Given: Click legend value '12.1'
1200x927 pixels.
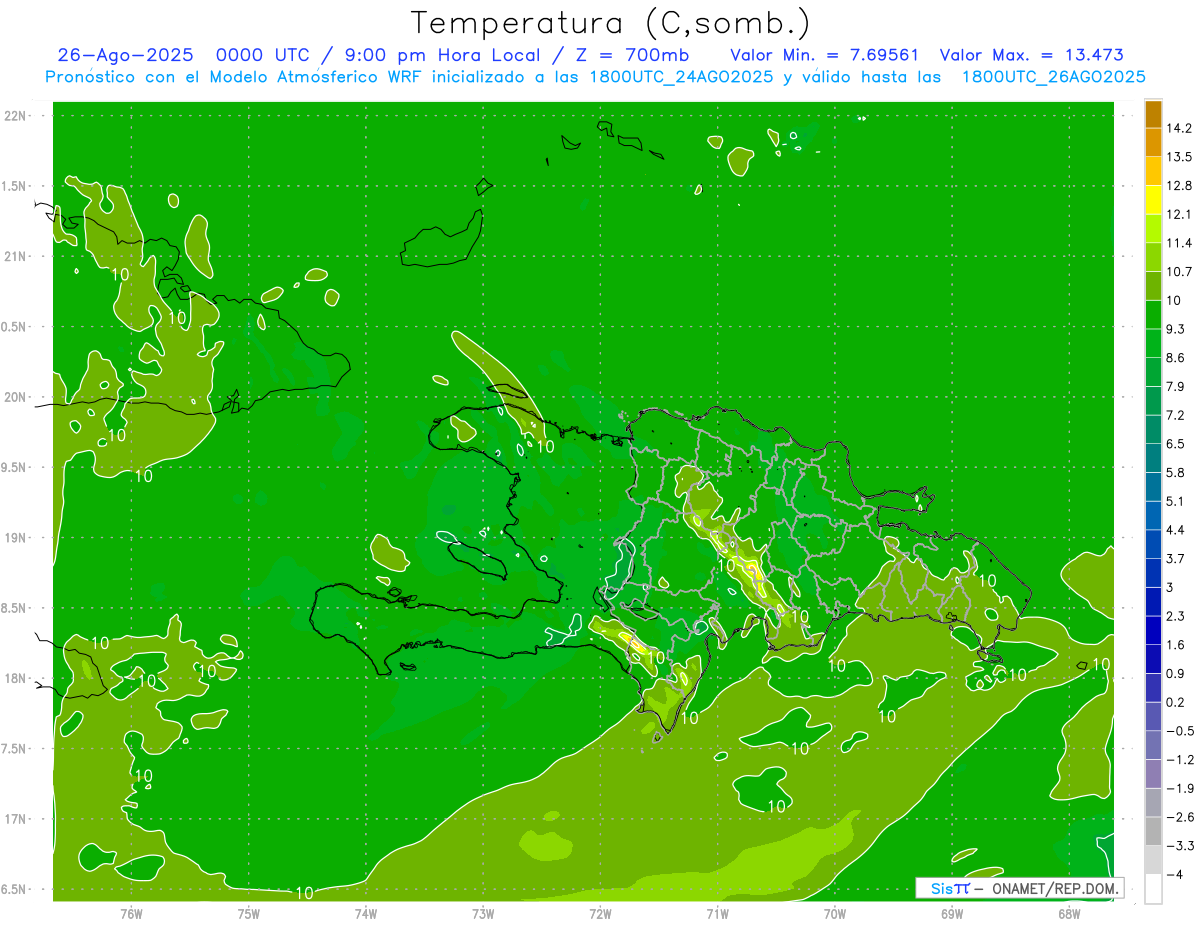Looking at the screenshot, I should coord(1179,214).
